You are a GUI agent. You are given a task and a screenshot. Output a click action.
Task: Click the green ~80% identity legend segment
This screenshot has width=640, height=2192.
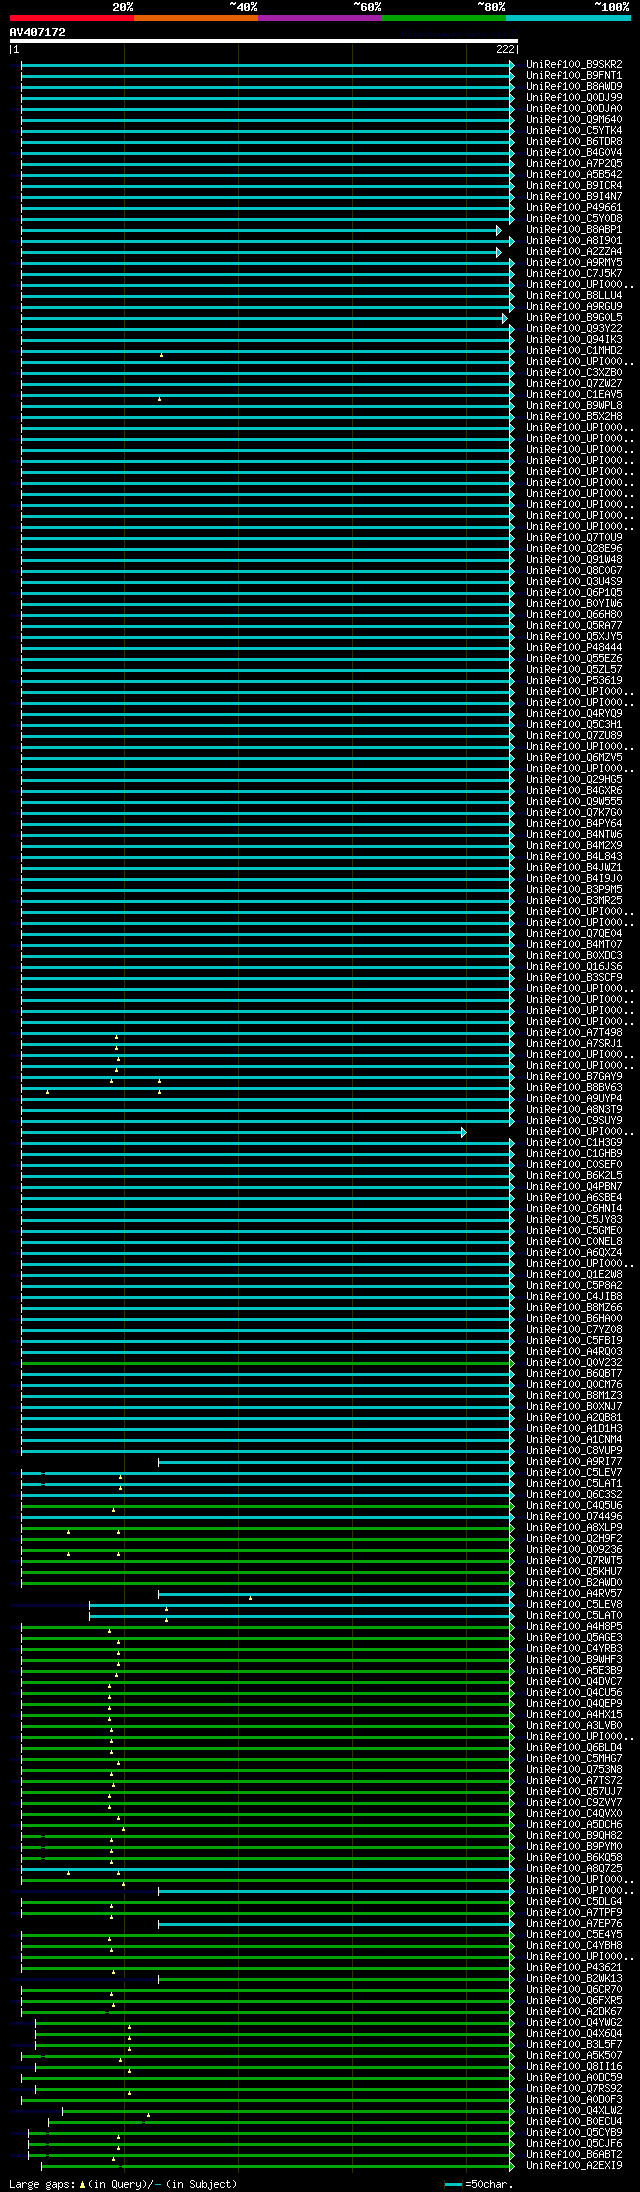click(x=444, y=18)
